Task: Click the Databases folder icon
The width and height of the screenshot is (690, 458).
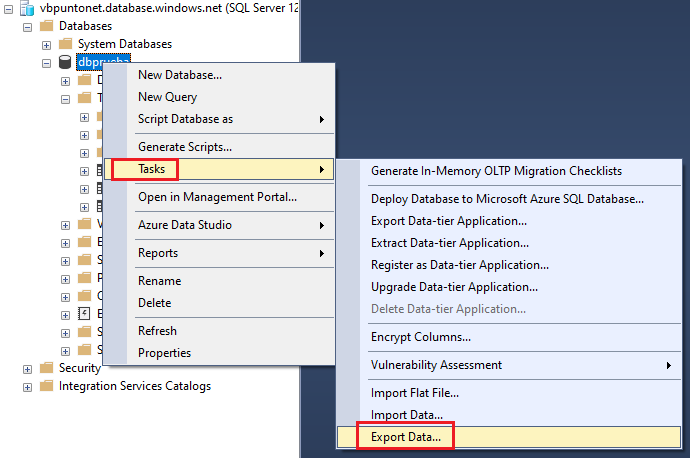Action: click(46, 26)
